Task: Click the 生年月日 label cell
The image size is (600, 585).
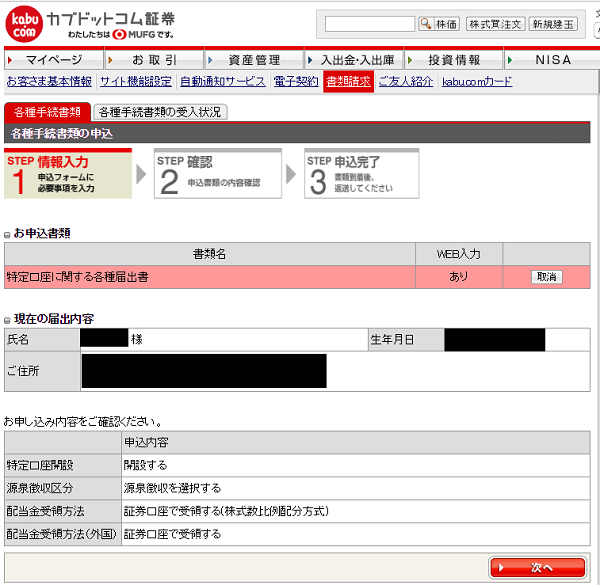Action: point(406,340)
